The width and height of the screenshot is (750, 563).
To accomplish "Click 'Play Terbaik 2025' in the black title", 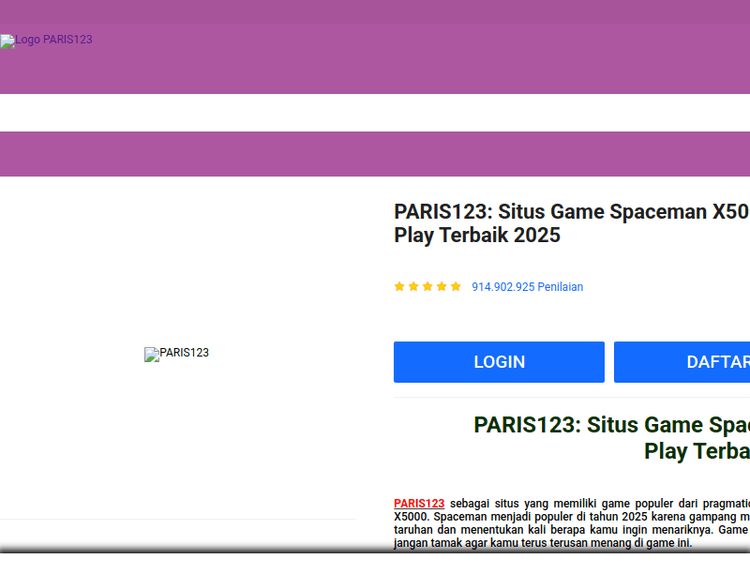I will click(477, 236).
